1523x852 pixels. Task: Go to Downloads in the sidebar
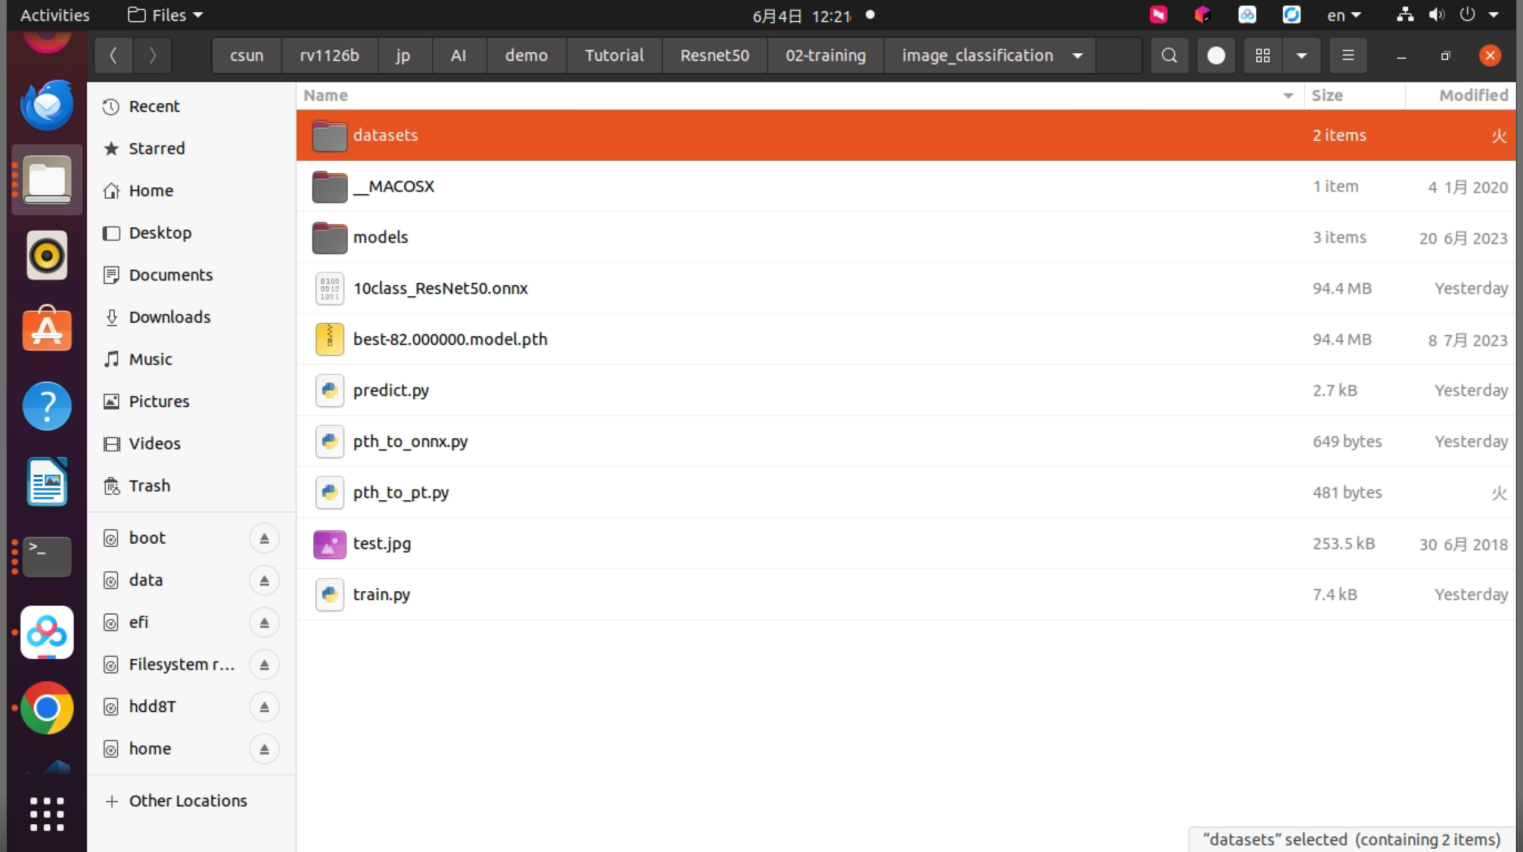click(x=170, y=317)
